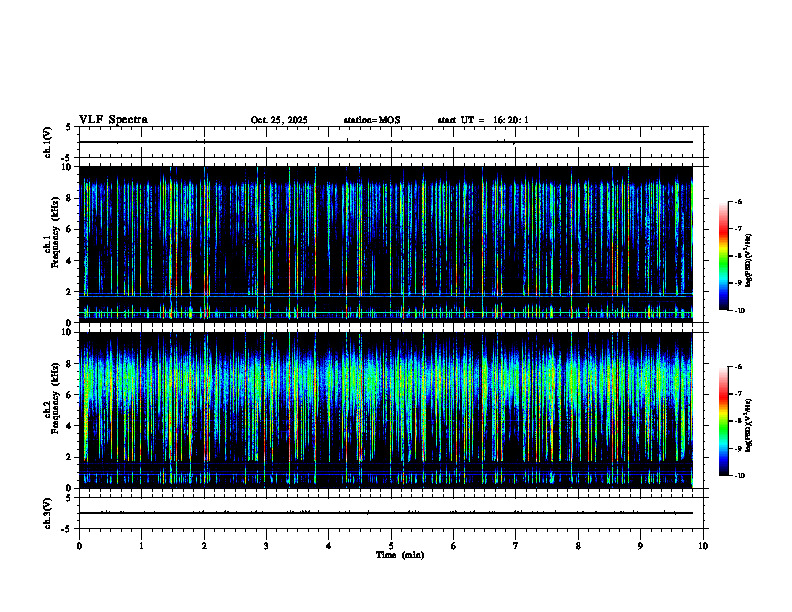Image resolution: width=792 pixels, height=612 pixels.
Task: Click the "5" upper tick of ch.1(V) axis
Action: coord(68,127)
